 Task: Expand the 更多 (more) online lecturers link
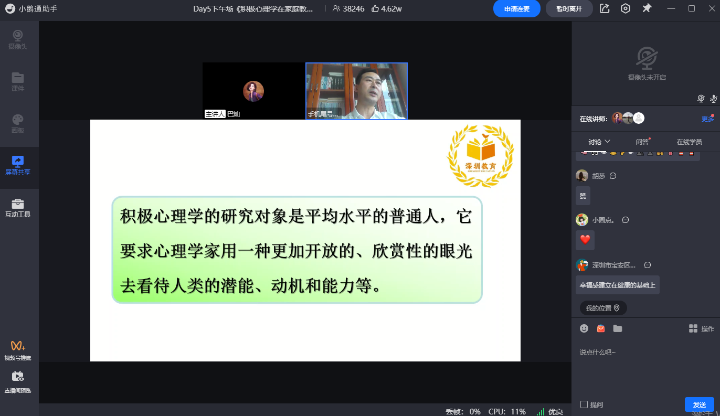(x=707, y=118)
